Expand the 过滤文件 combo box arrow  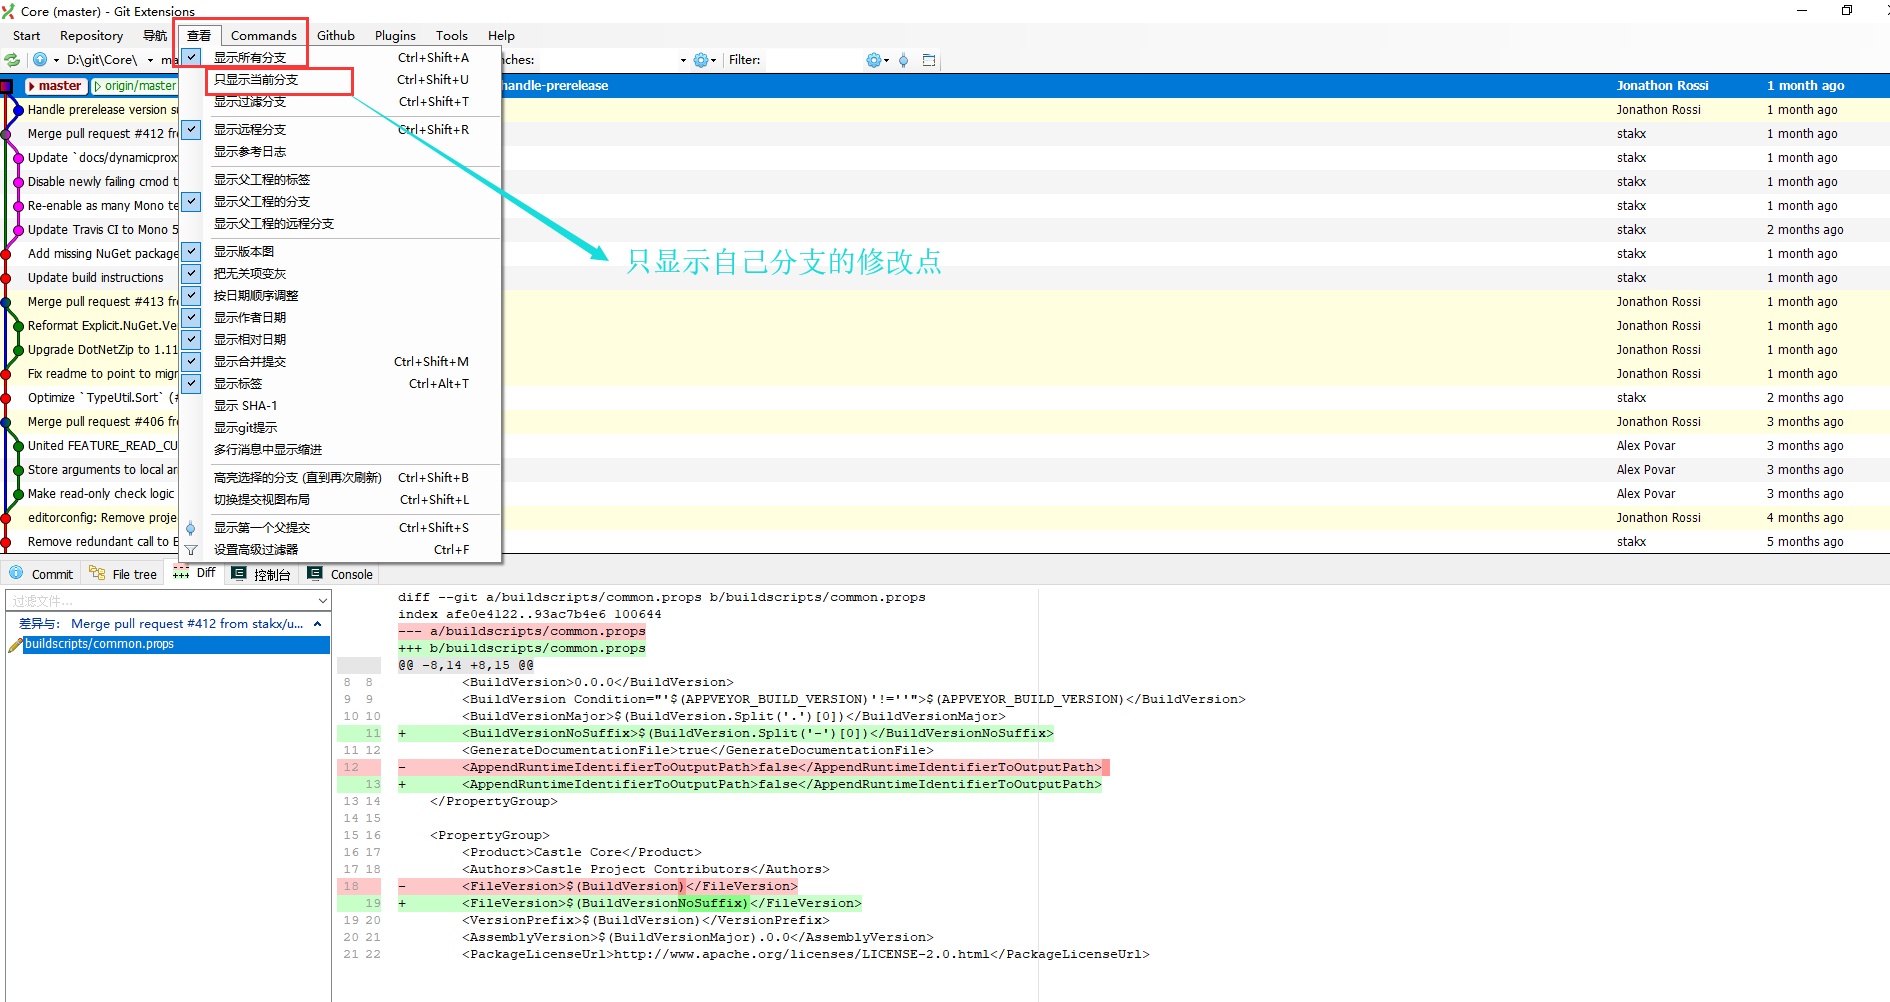tap(323, 601)
